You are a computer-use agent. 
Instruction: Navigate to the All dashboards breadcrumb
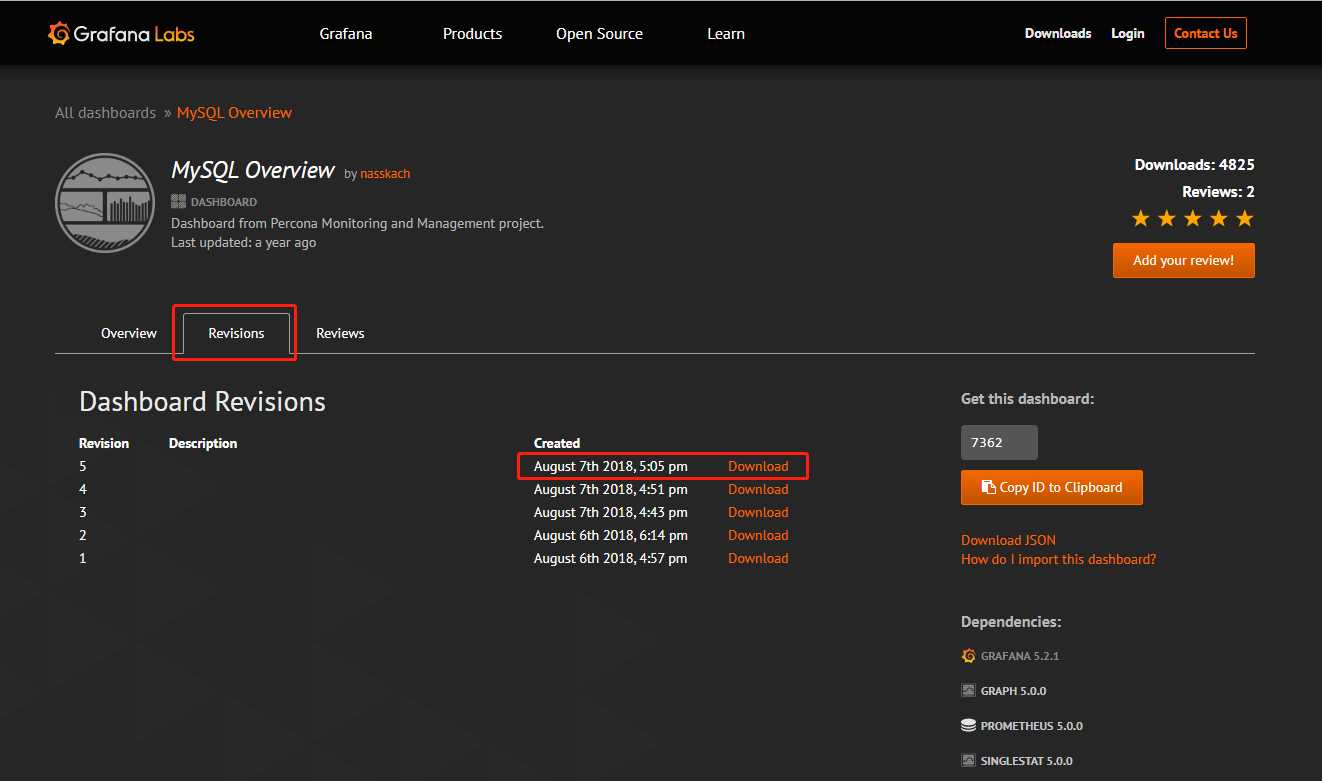[x=105, y=113]
